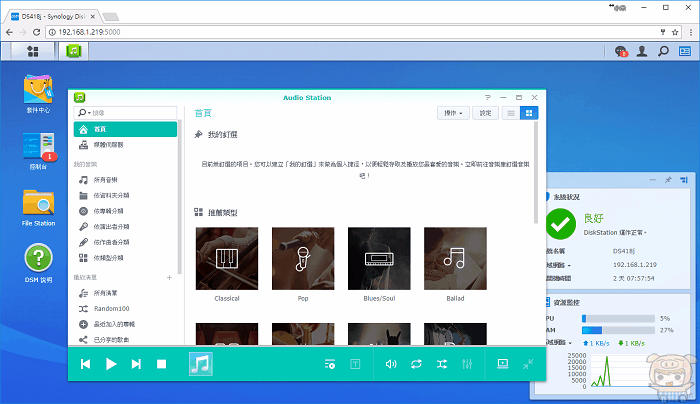Toggle shuffle mode in player bar
The height and width of the screenshot is (404, 700).
[x=442, y=364]
